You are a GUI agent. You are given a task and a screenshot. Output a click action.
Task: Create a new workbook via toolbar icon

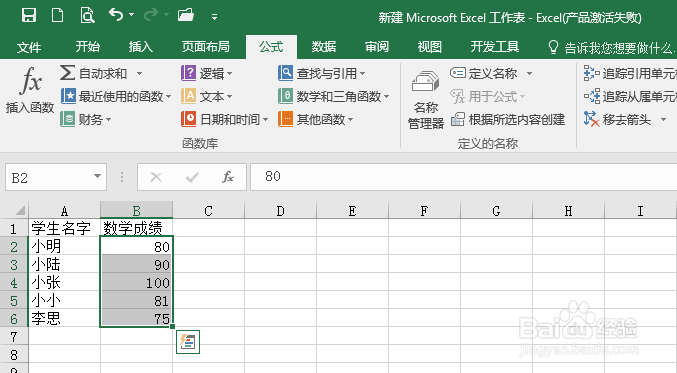tap(57, 16)
